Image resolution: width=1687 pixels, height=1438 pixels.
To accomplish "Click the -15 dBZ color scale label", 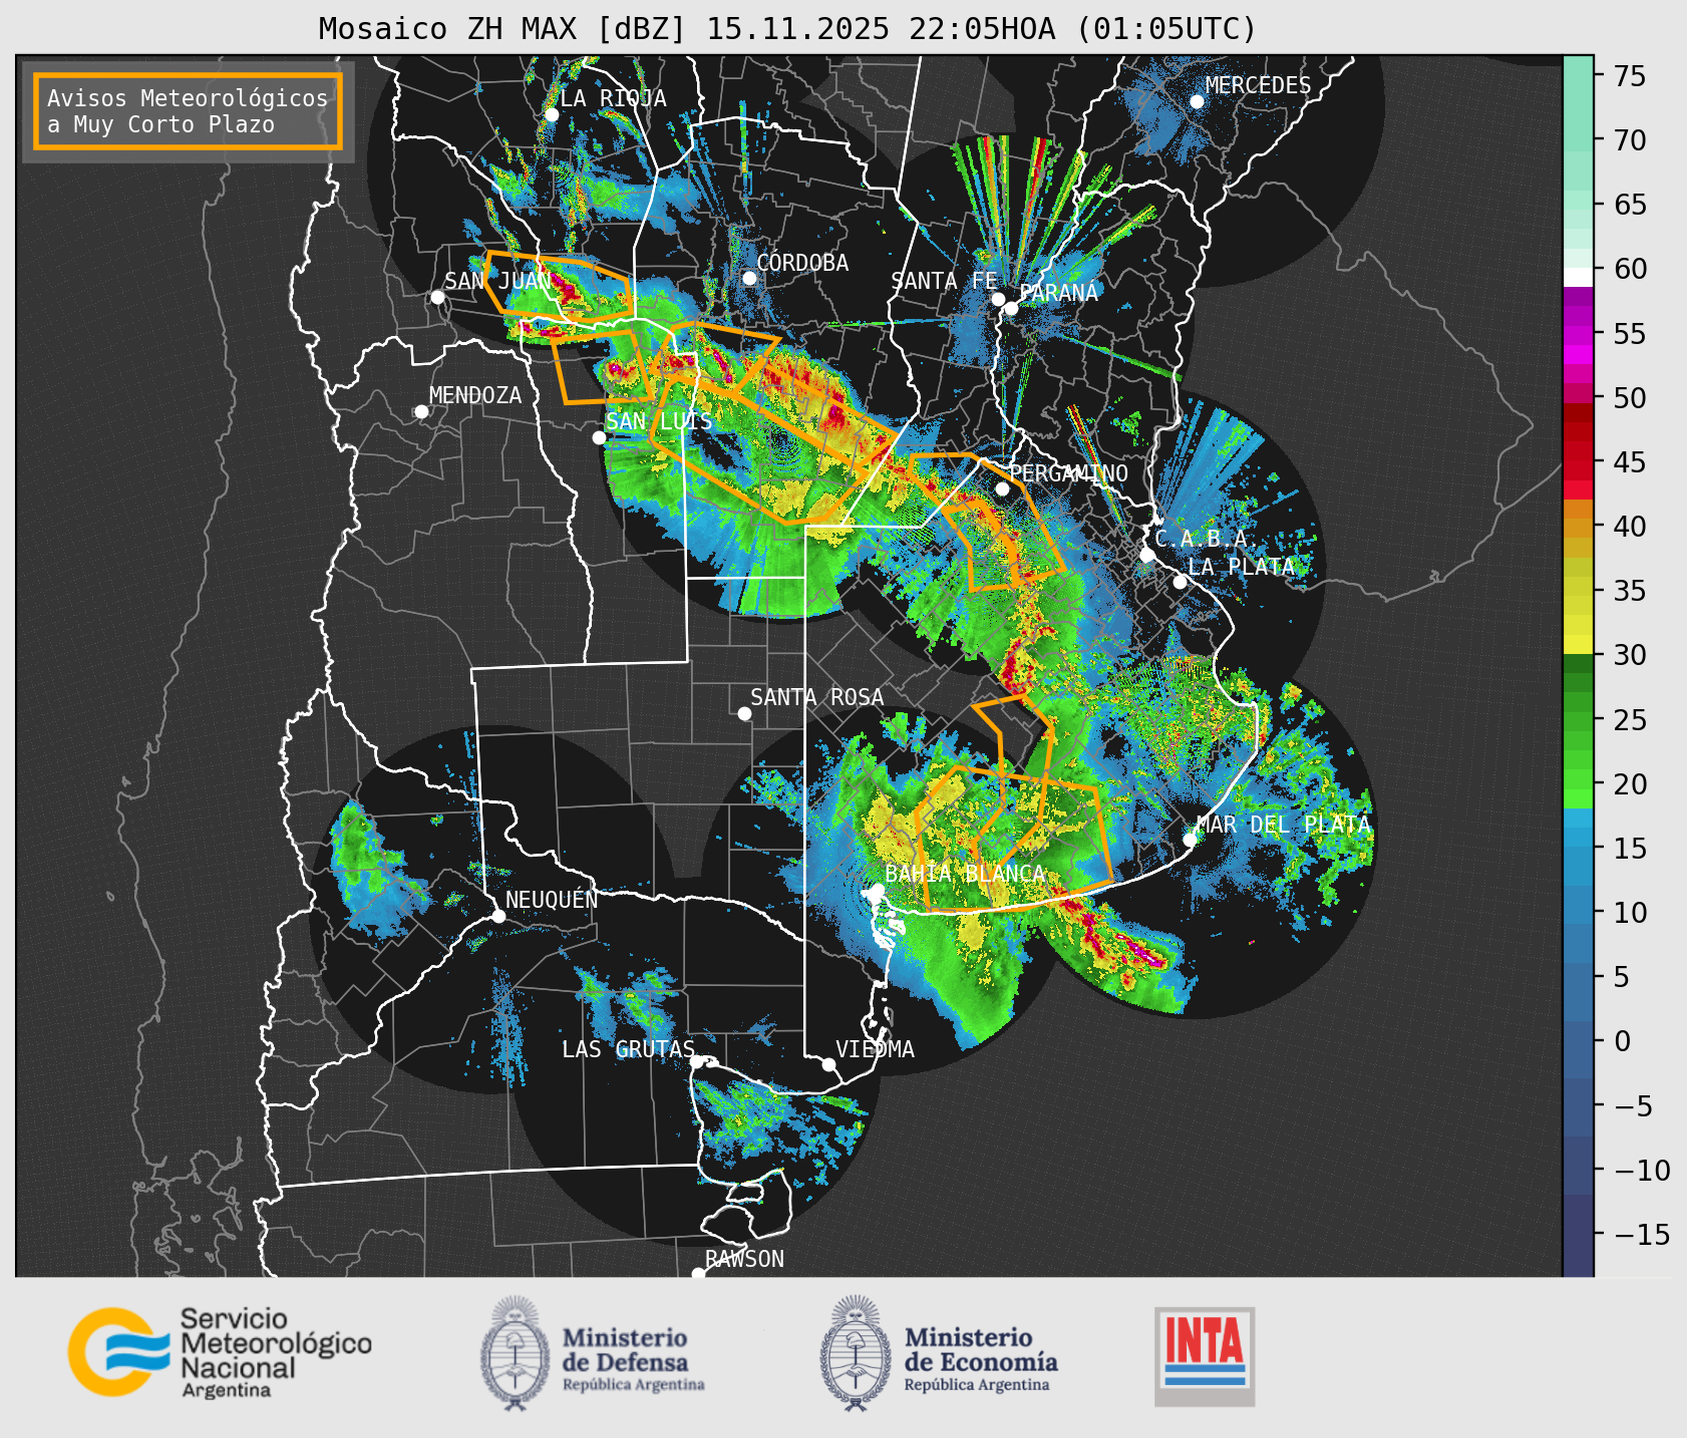I will (x=1641, y=1235).
